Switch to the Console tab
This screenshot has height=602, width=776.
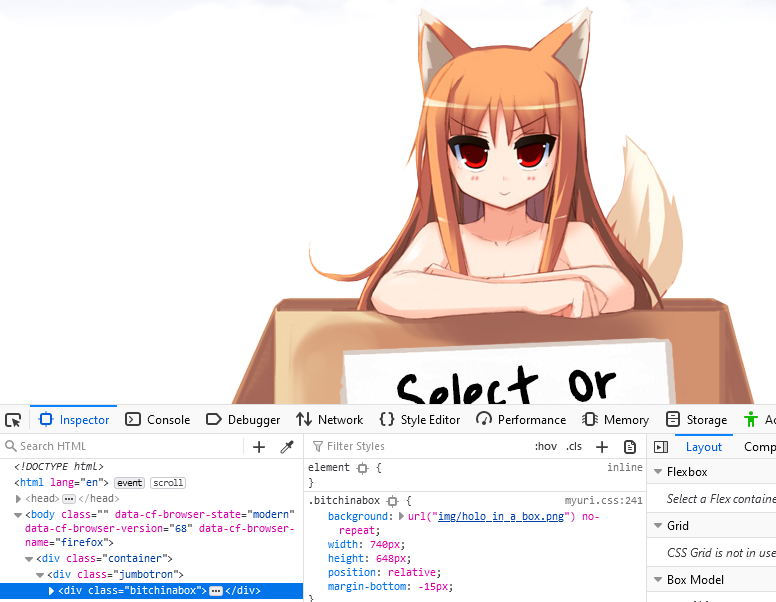pos(157,420)
